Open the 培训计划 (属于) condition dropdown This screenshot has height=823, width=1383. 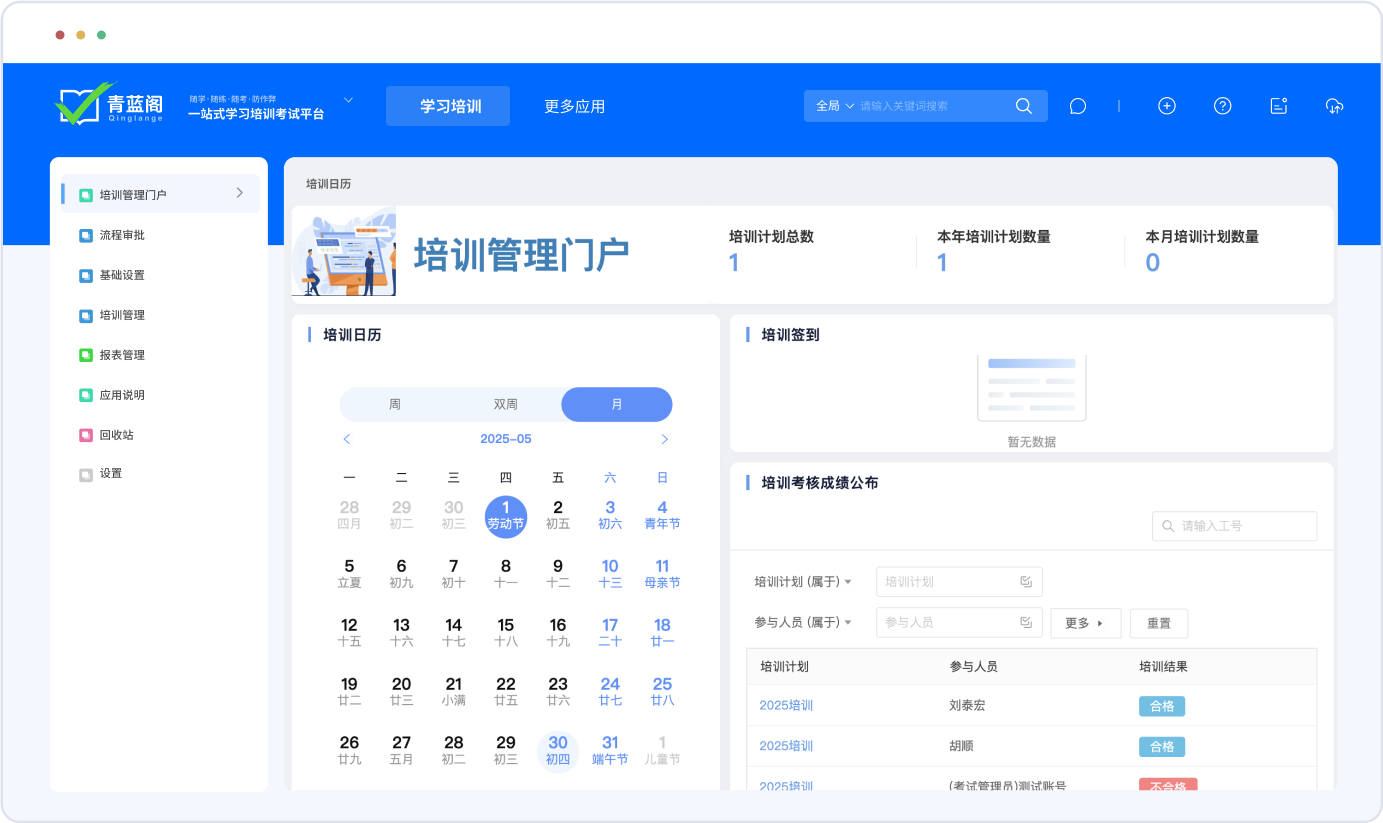coord(803,582)
